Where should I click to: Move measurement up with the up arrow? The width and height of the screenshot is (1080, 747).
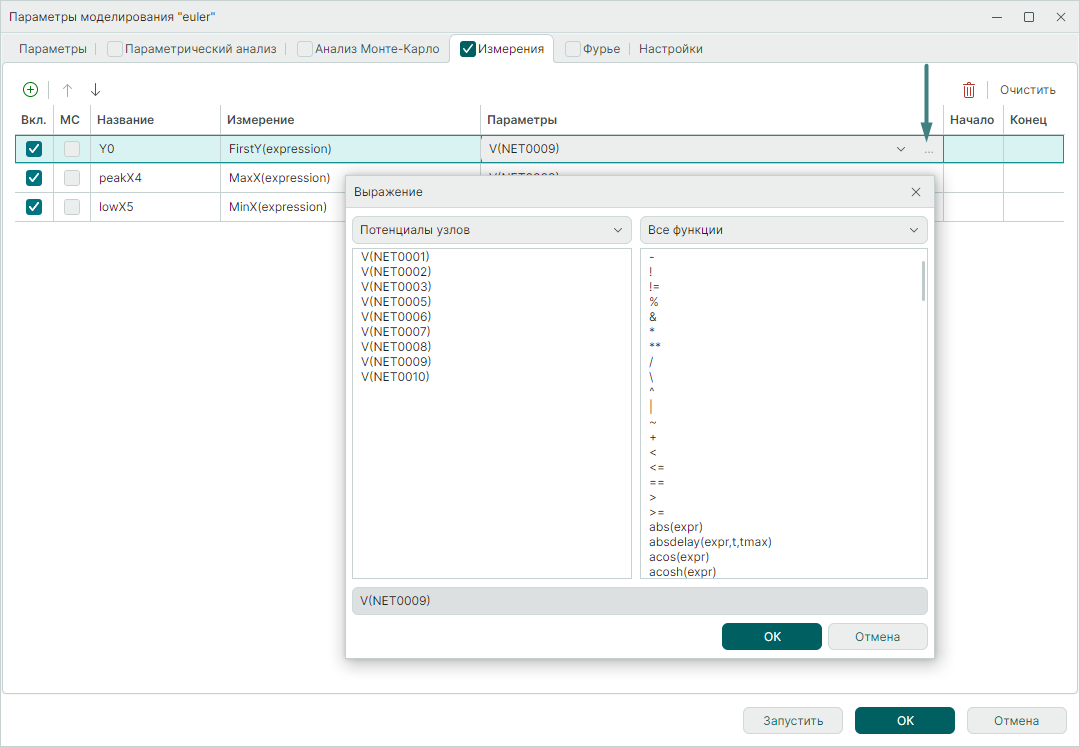pos(68,89)
